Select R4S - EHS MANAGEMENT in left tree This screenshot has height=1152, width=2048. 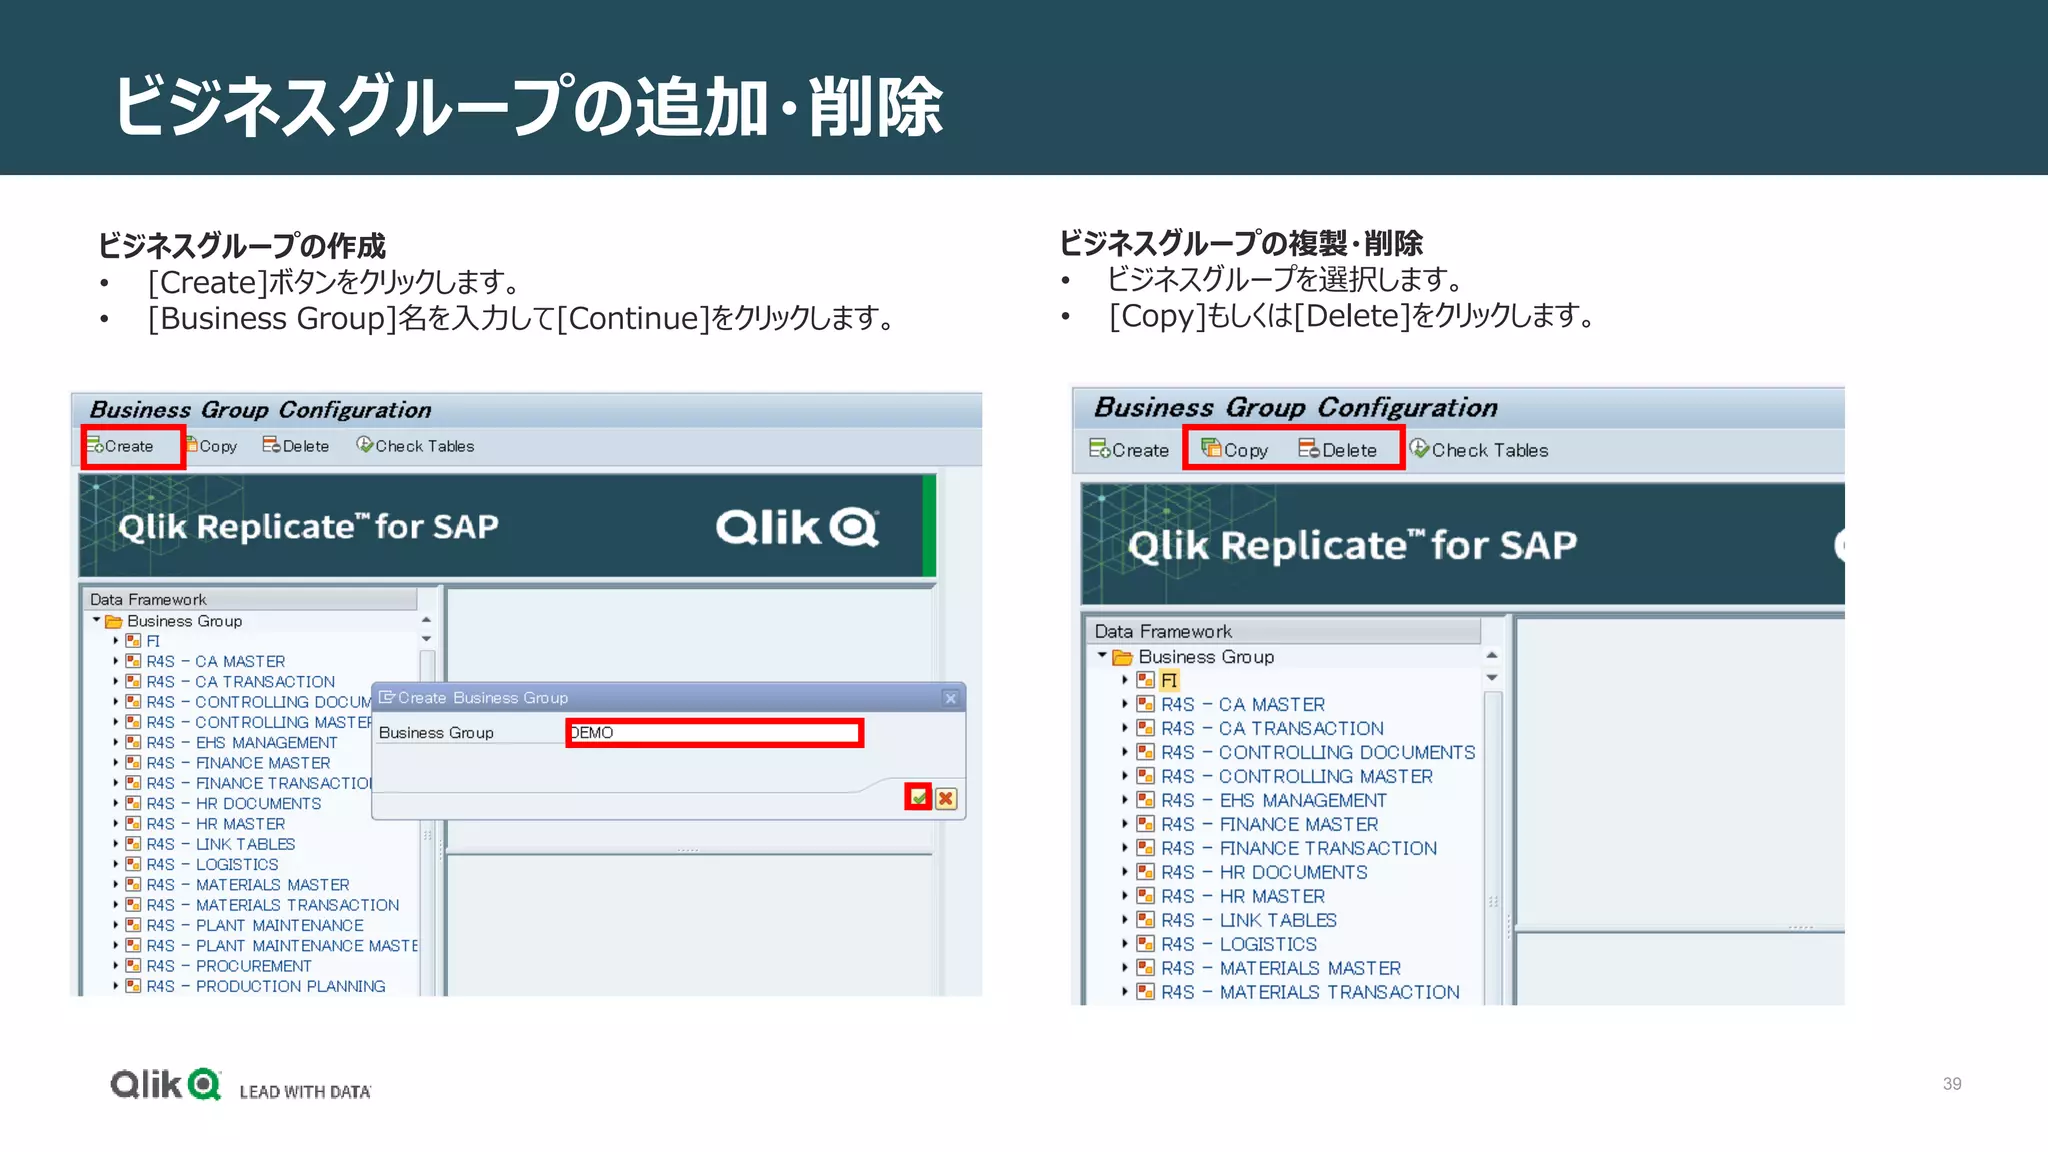pos(242,743)
